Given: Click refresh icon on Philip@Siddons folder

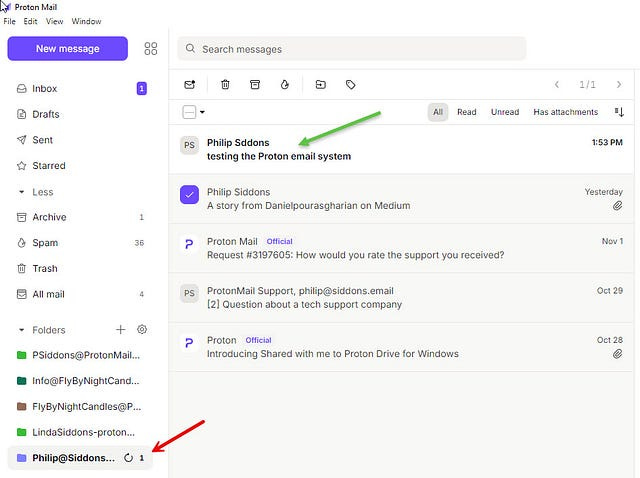Looking at the screenshot, I should (128, 458).
